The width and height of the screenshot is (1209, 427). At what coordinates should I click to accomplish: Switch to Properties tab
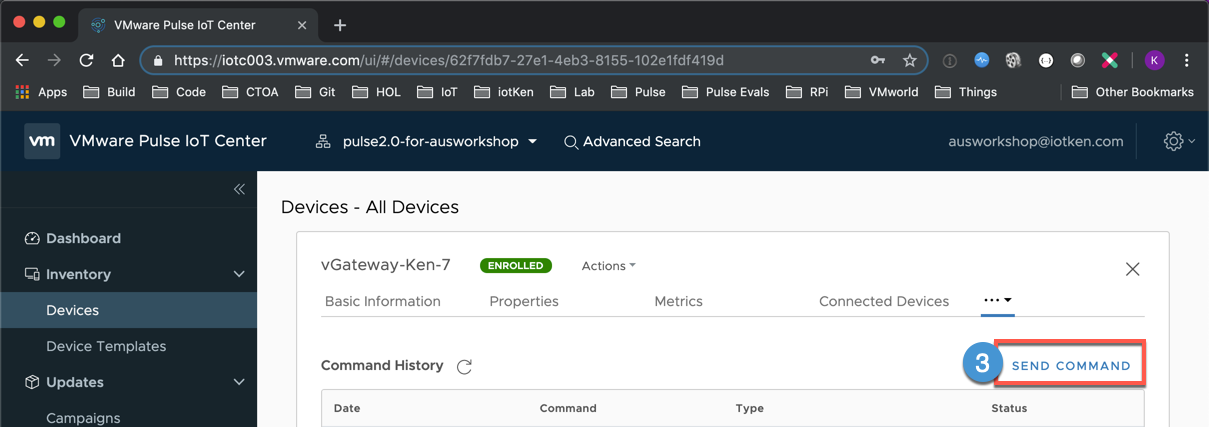[x=524, y=301]
